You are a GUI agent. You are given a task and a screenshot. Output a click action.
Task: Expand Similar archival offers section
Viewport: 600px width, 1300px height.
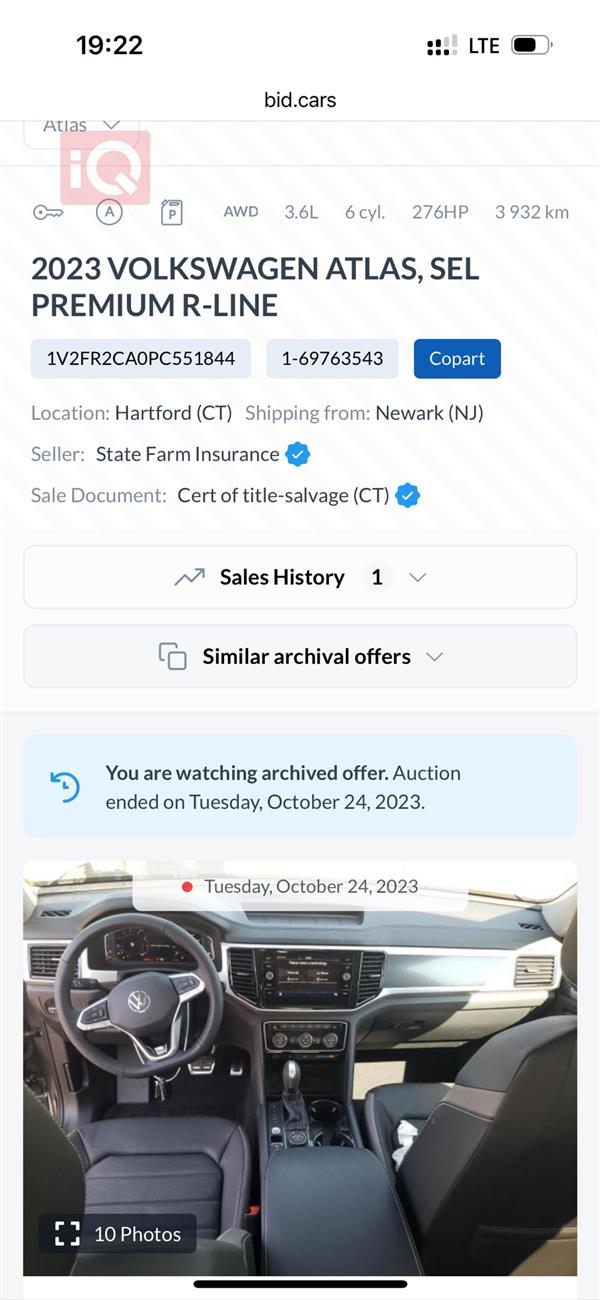[x=300, y=656]
